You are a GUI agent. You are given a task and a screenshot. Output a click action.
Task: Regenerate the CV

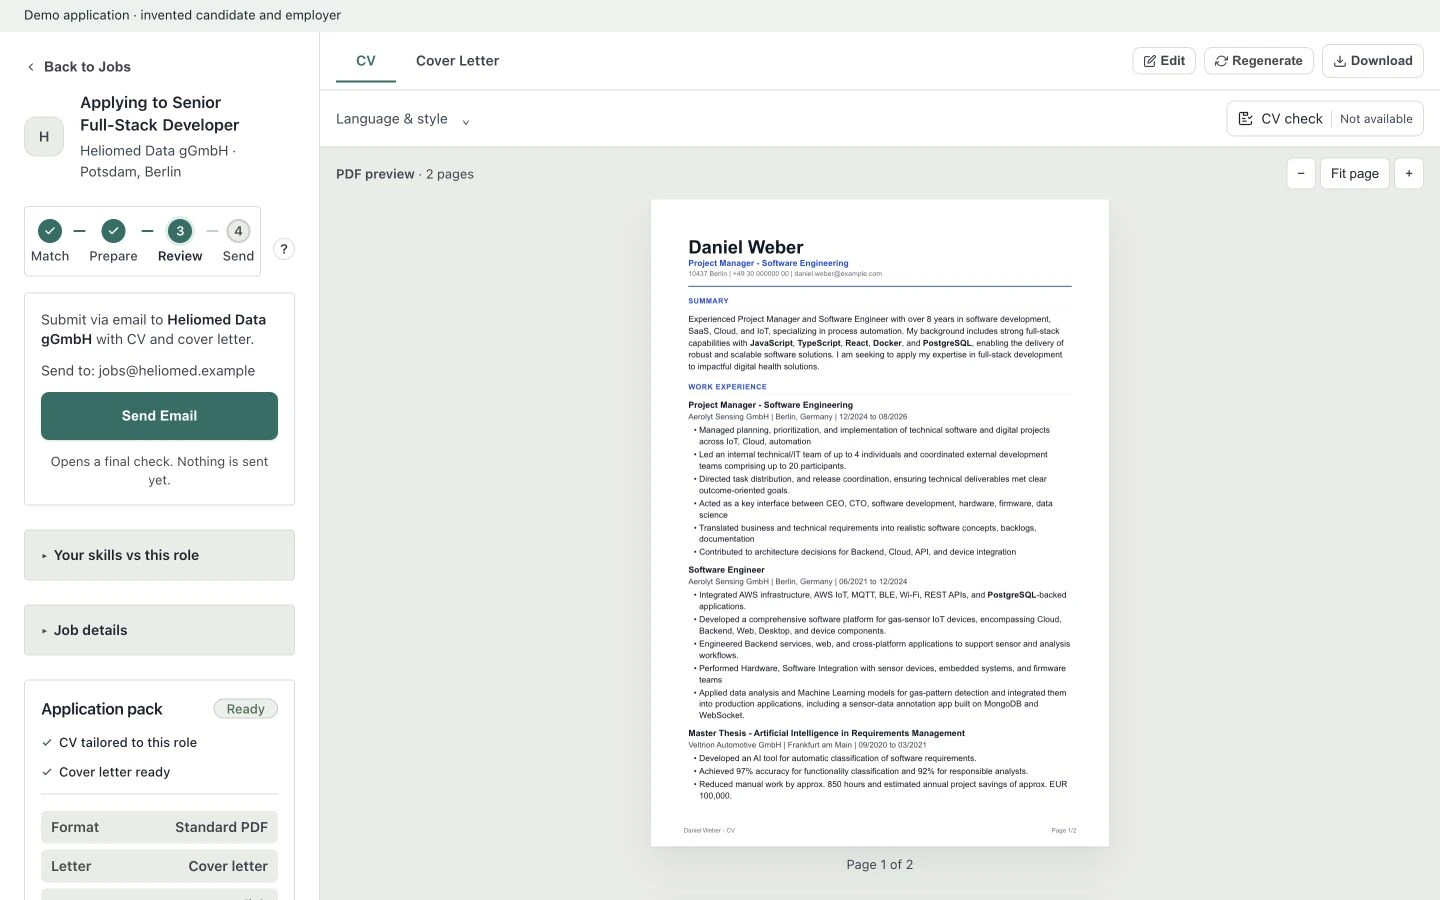pyautogui.click(x=1259, y=61)
